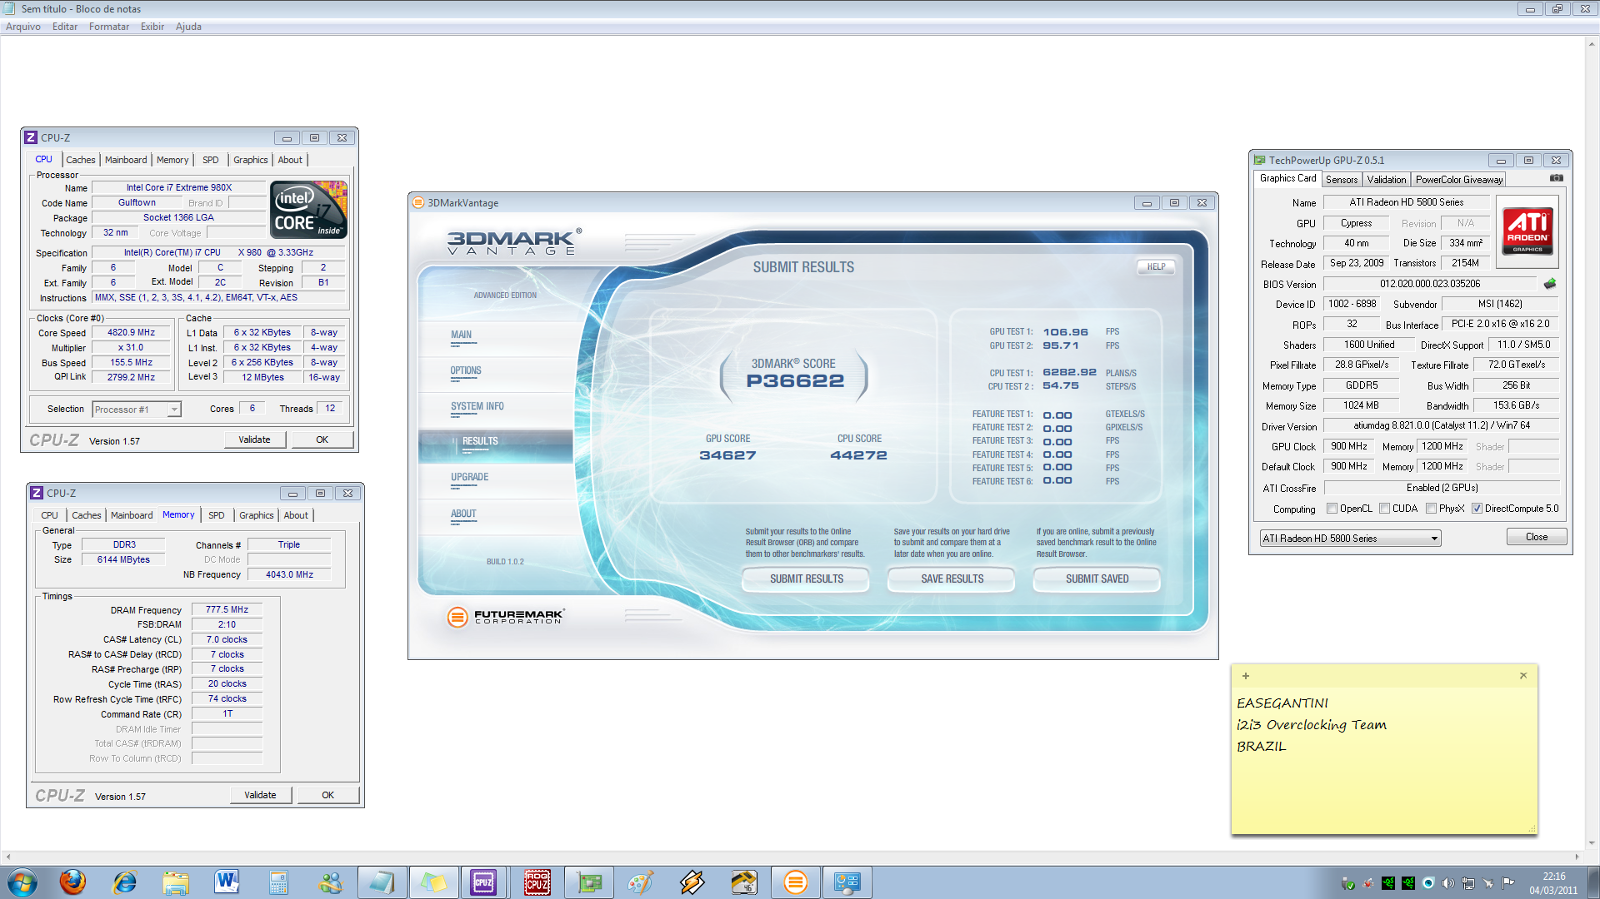Open Paint from the taskbar

pos(640,882)
